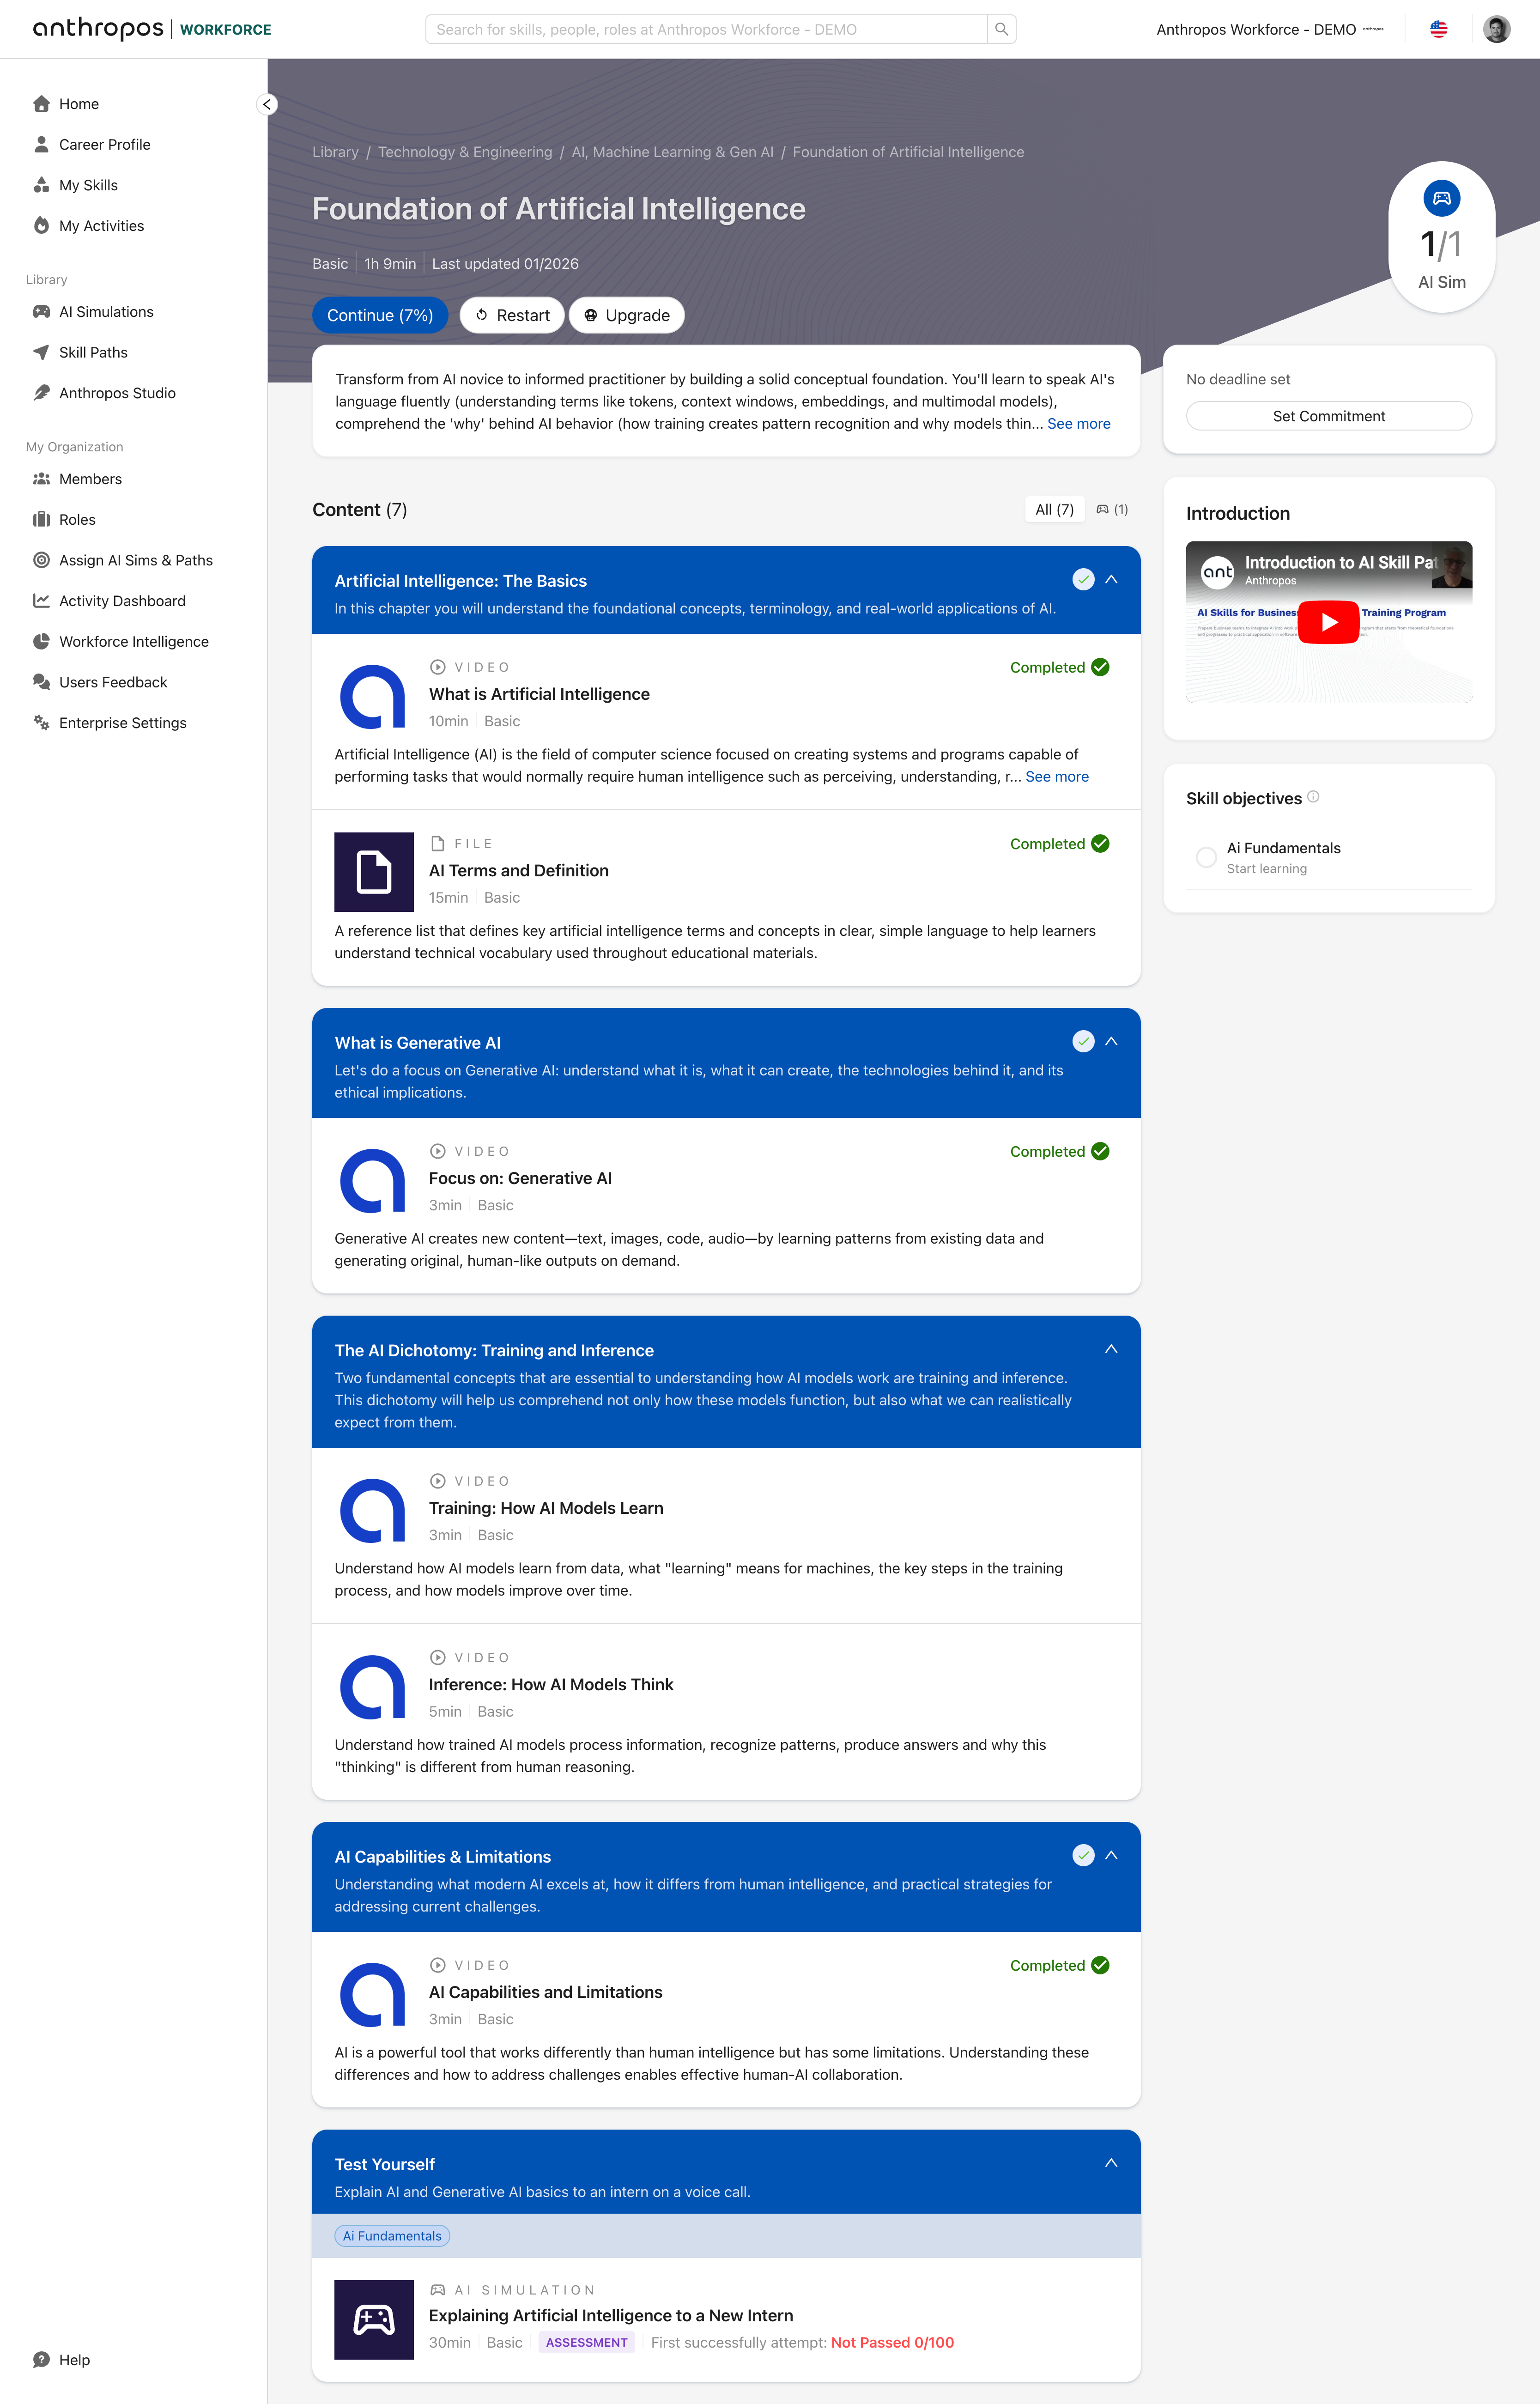Collapse What is Generative AI chapter chevron
The height and width of the screenshot is (2404, 1540).
1111,1041
